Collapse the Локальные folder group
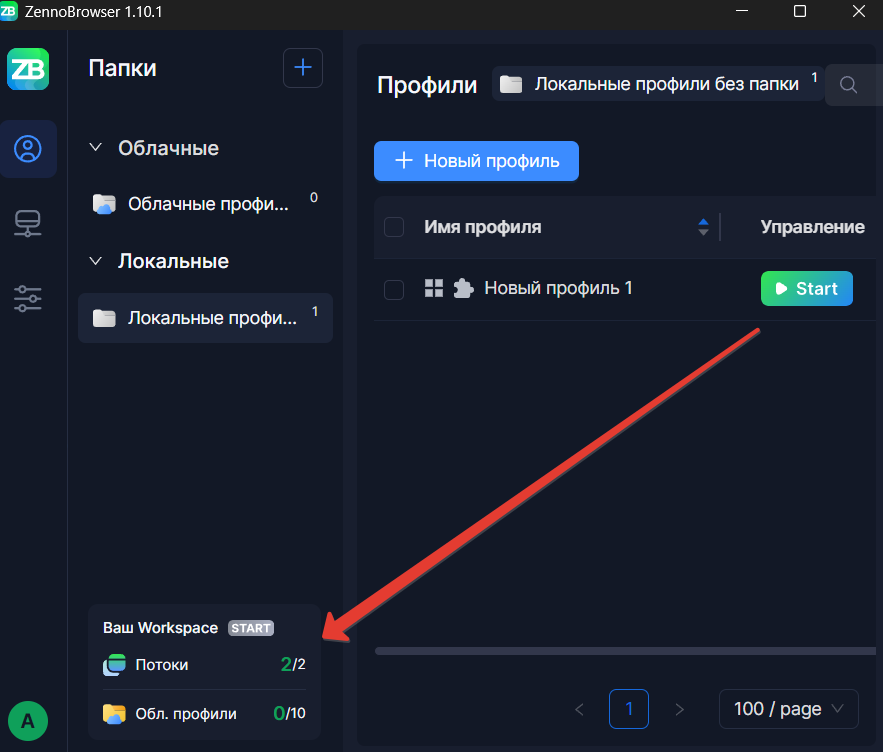The height and width of the screenshot is (752, 883). pyautogui.click(x=96, y=261)
